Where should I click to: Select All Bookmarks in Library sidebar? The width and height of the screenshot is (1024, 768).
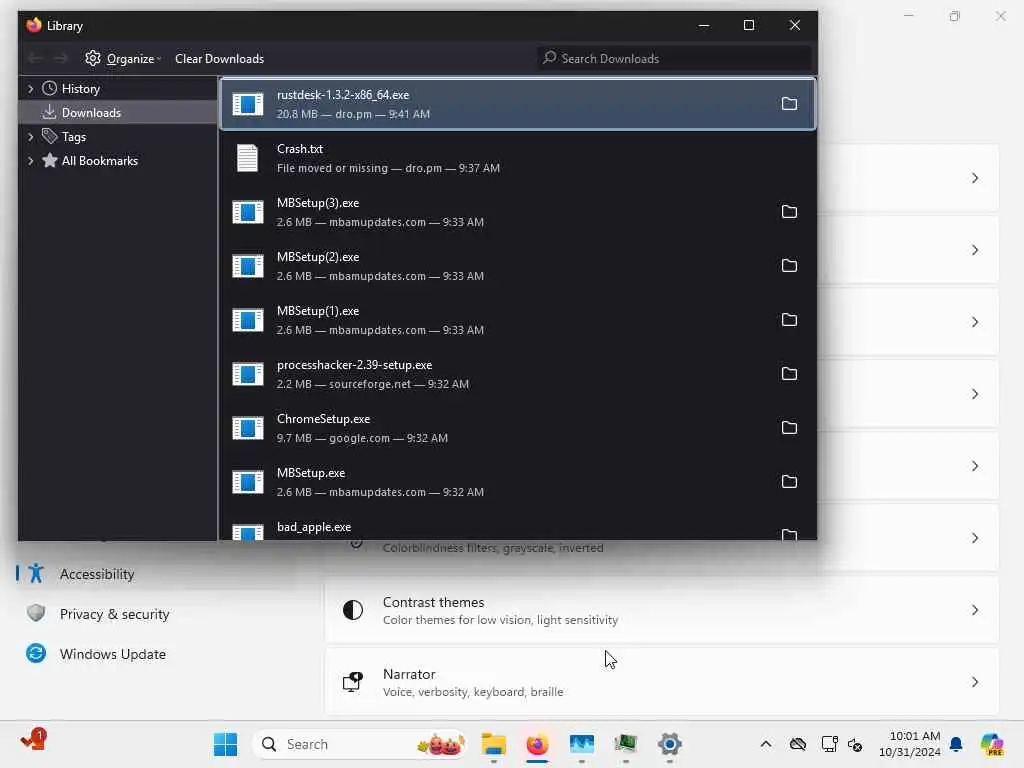(118, 161)
